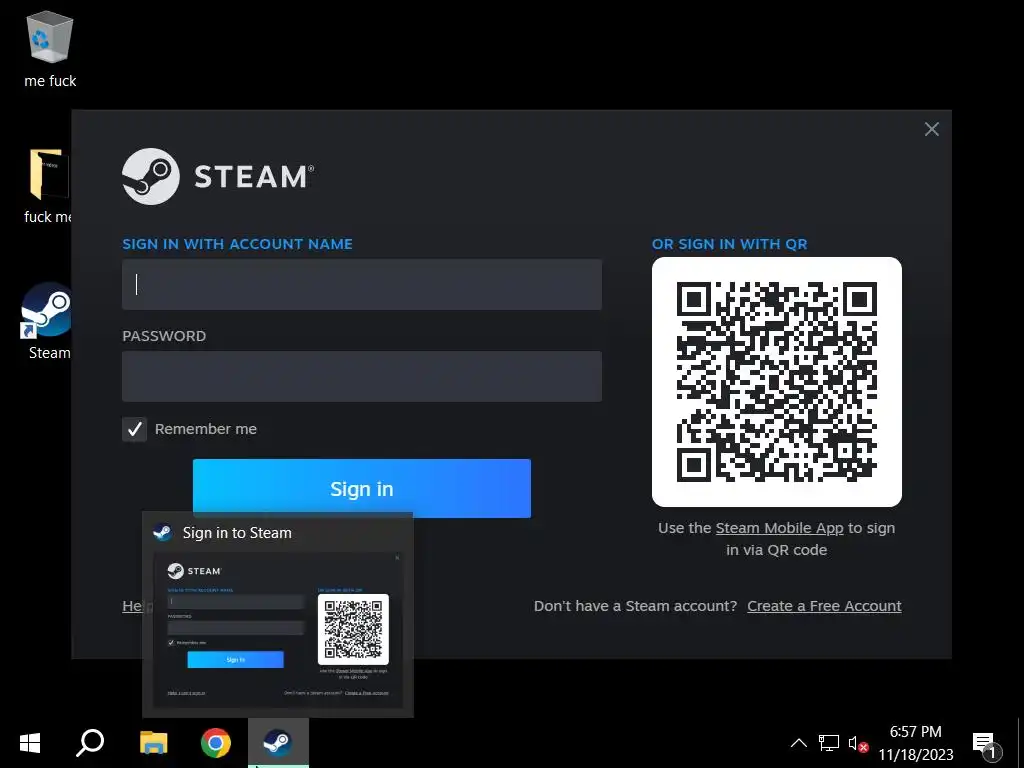Image resolution: width=1024 pixels, height=768 pixels.
Task: Click the muted volume tray icon
Action: point(857,743)
